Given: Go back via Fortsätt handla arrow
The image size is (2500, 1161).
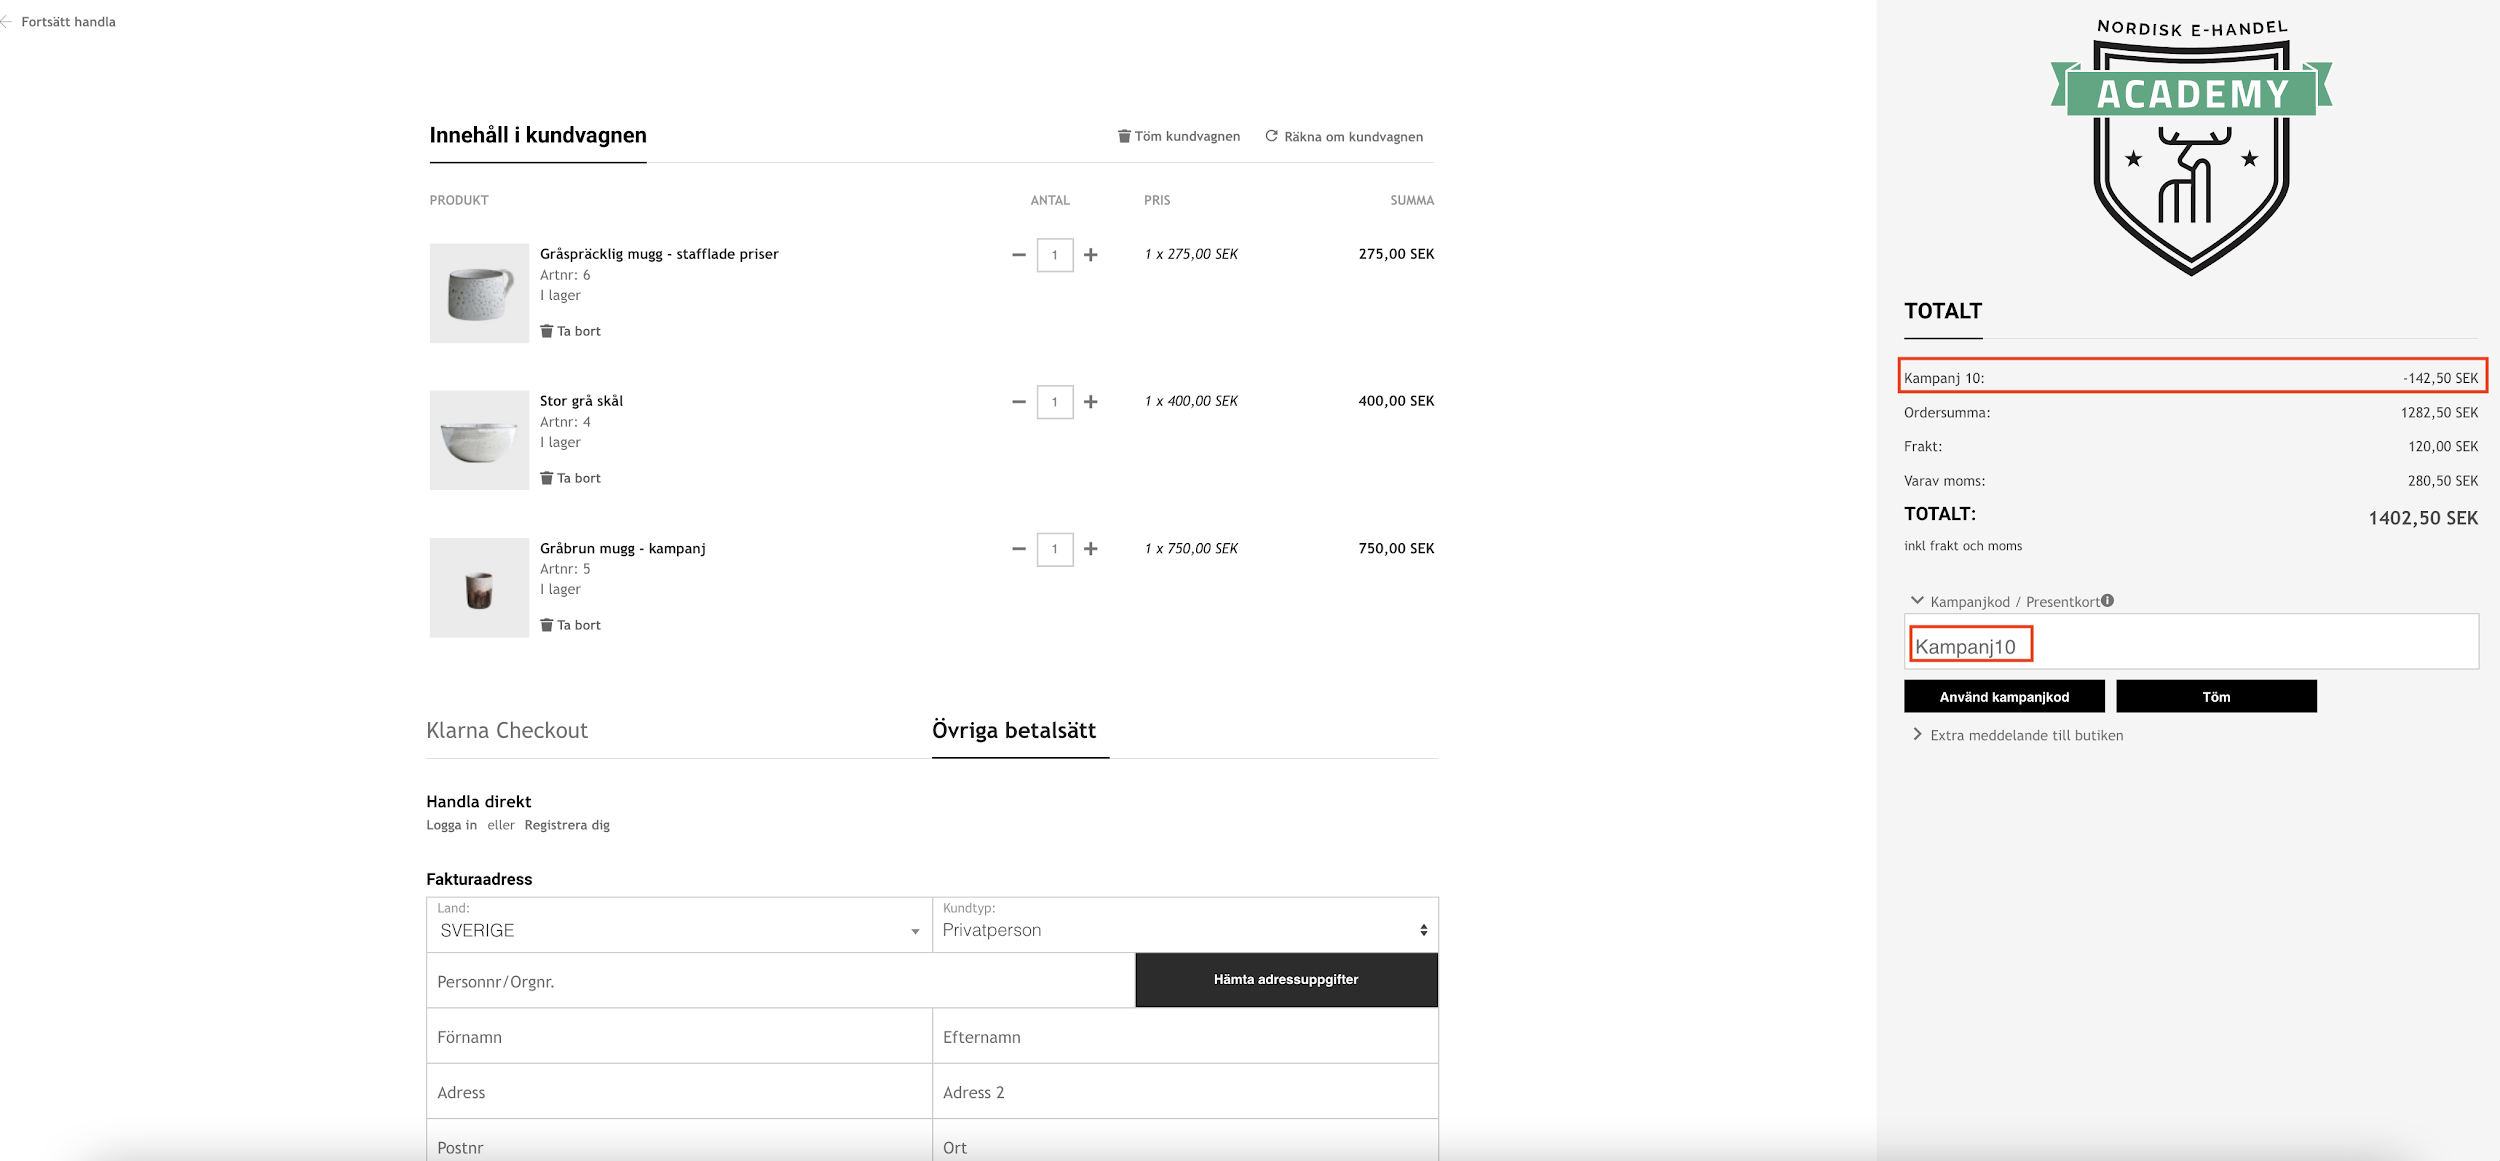Looking at the screenshot, I should point(6,21).
